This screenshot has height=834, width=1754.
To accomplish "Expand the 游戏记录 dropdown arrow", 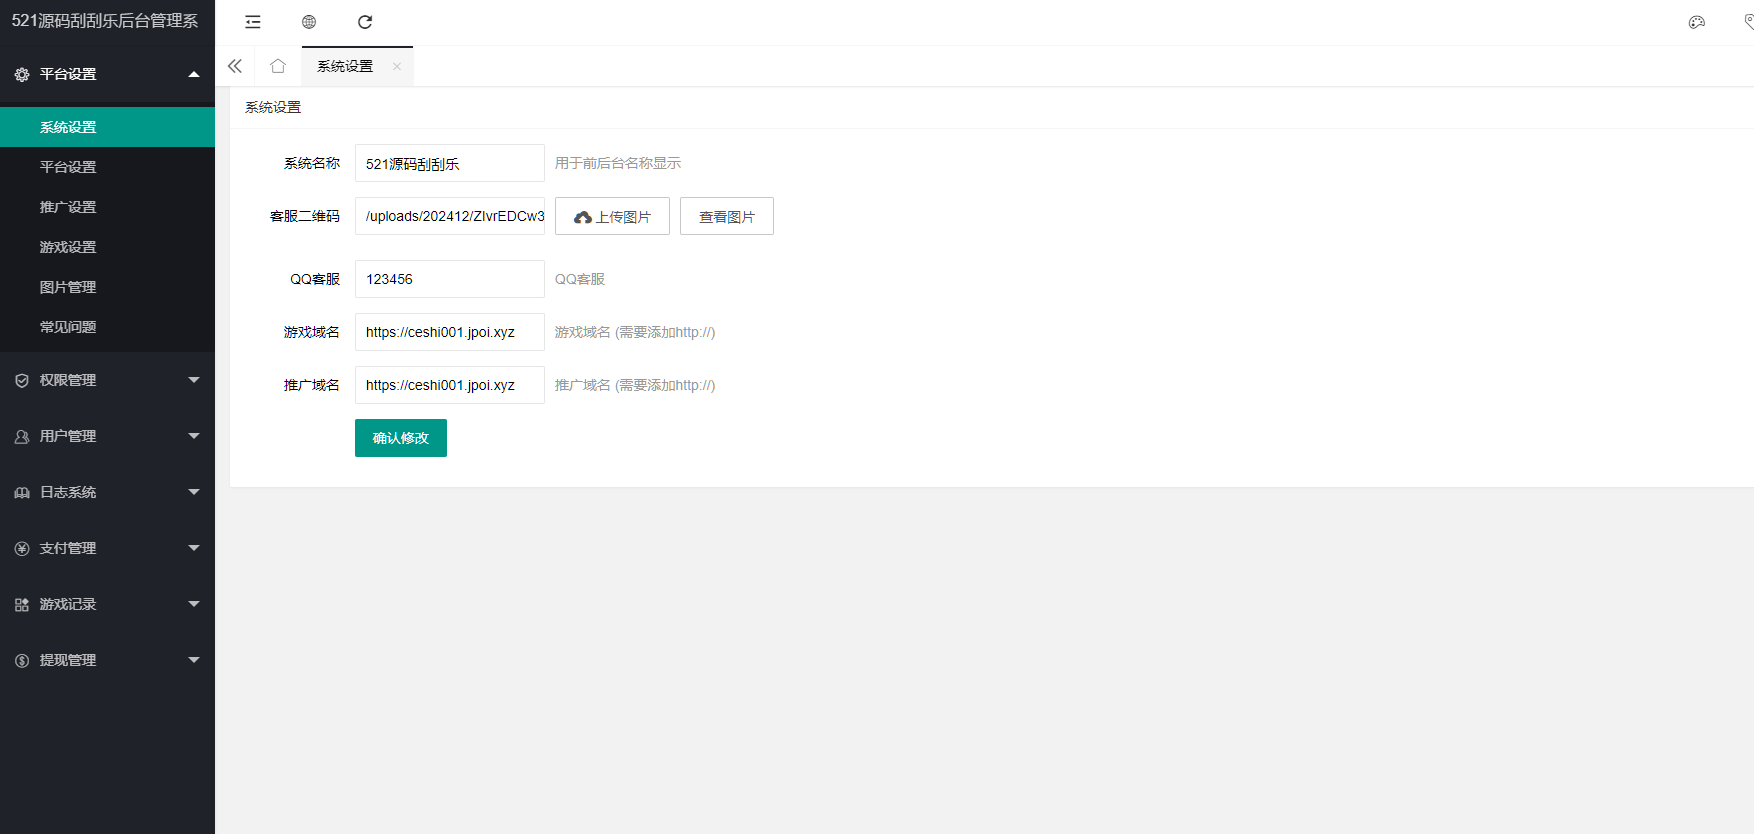I will pos(194,604).
